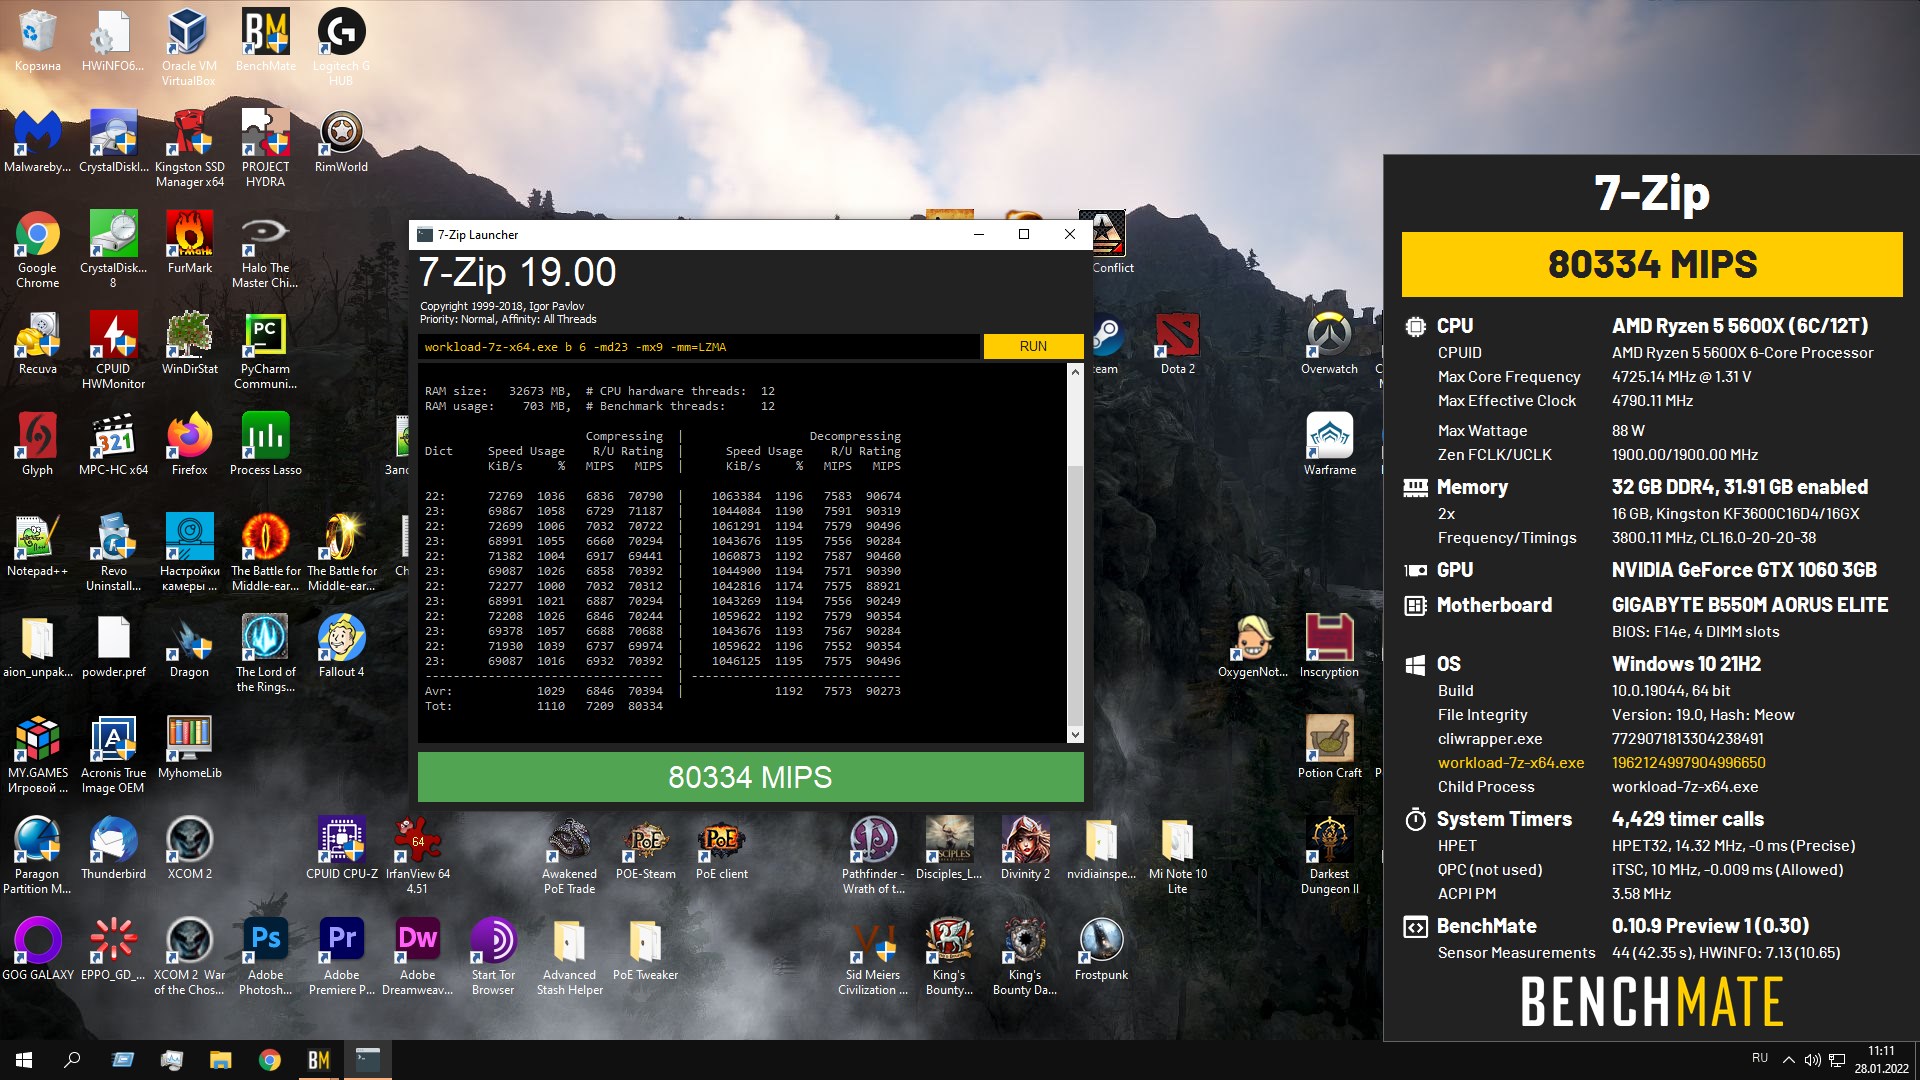Open File Explorer from taskbar
This screenshot has height=1080, width=1920.
click(220, 1060)
